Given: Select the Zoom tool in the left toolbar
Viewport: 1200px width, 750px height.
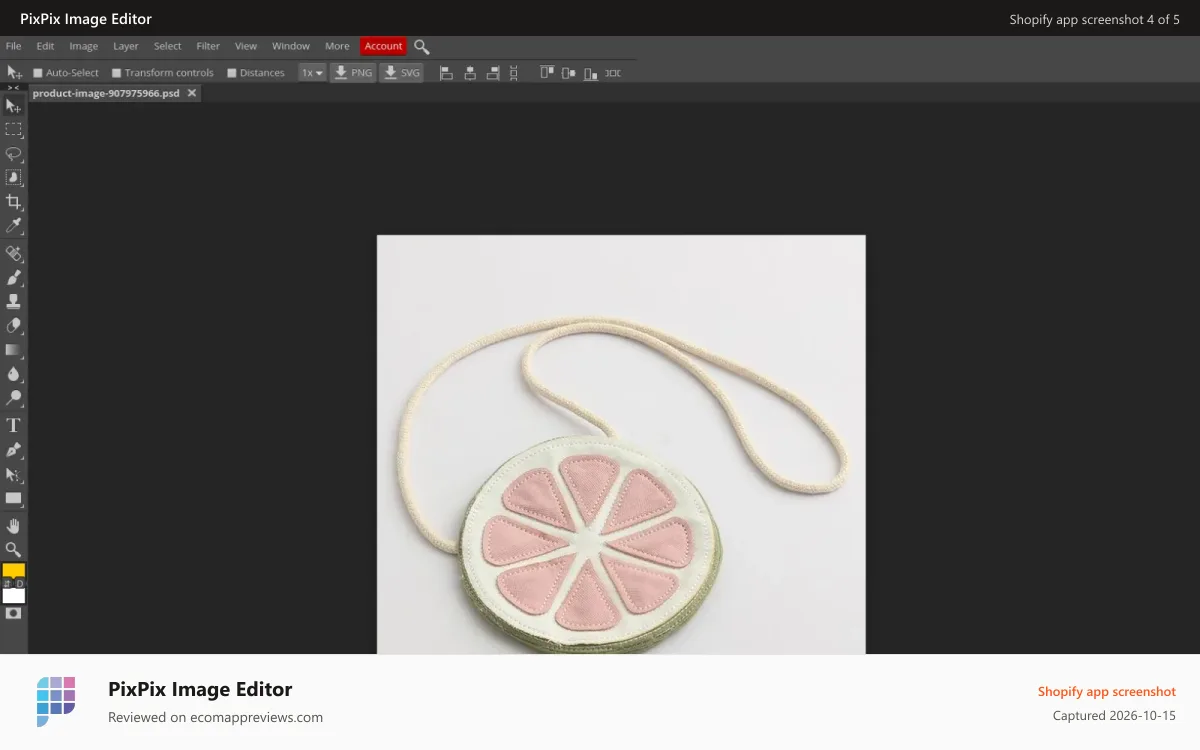Looking at the screenshot, I should pyautogui.click(x=13, y=550).
